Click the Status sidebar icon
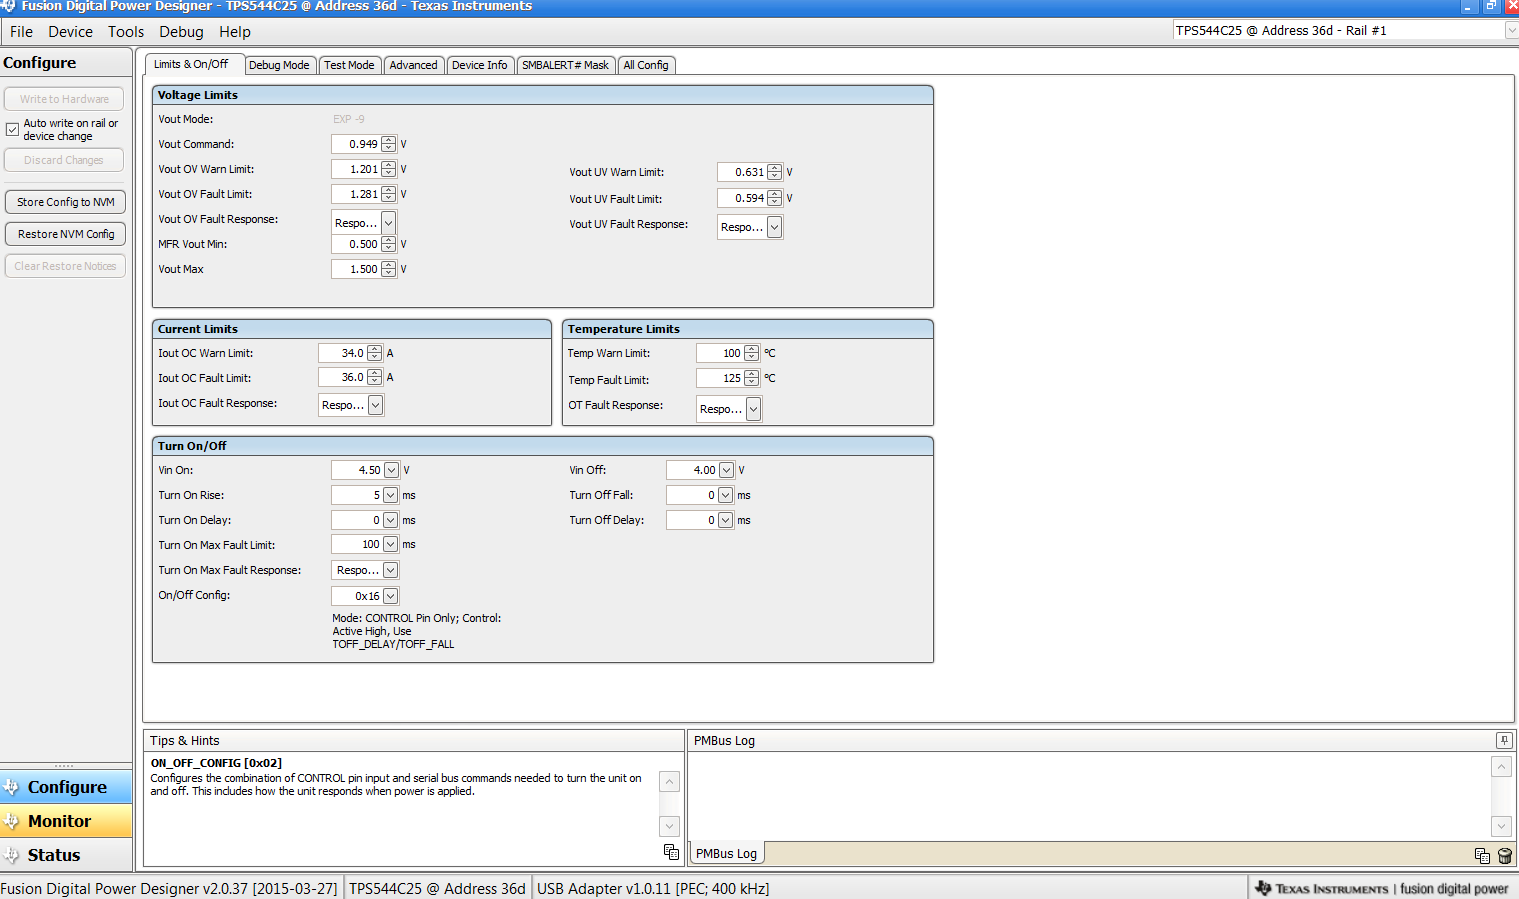Viewport: 1519px width, 899px height. [x=13, y=855]
